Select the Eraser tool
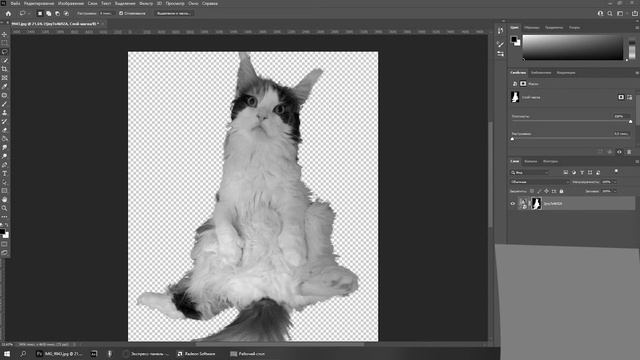Screen dimensions: 640x360 4,130
